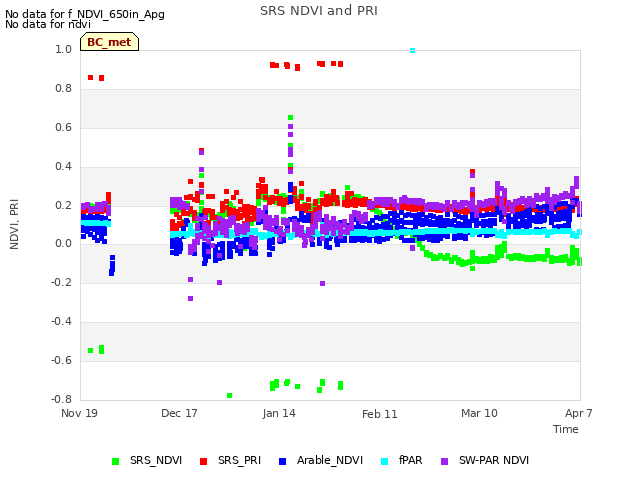Click the Mar 10 x-axis tick label
The image size is (640, 480).
(x=479, y=413)
